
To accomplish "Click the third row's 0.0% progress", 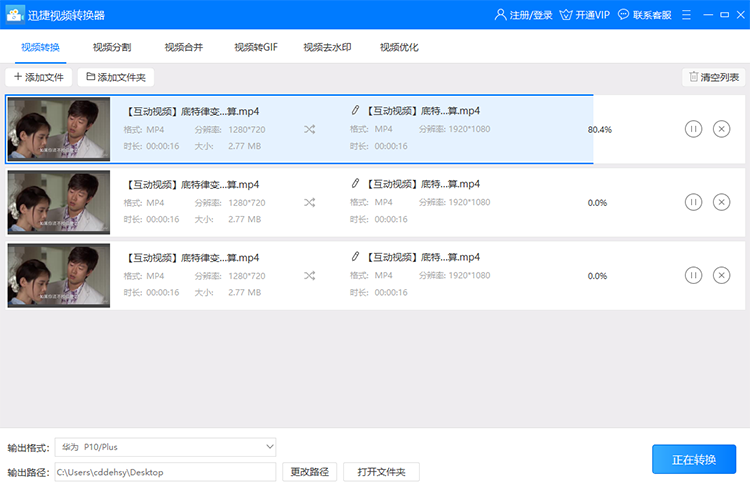I will click(x=597, y=276).
